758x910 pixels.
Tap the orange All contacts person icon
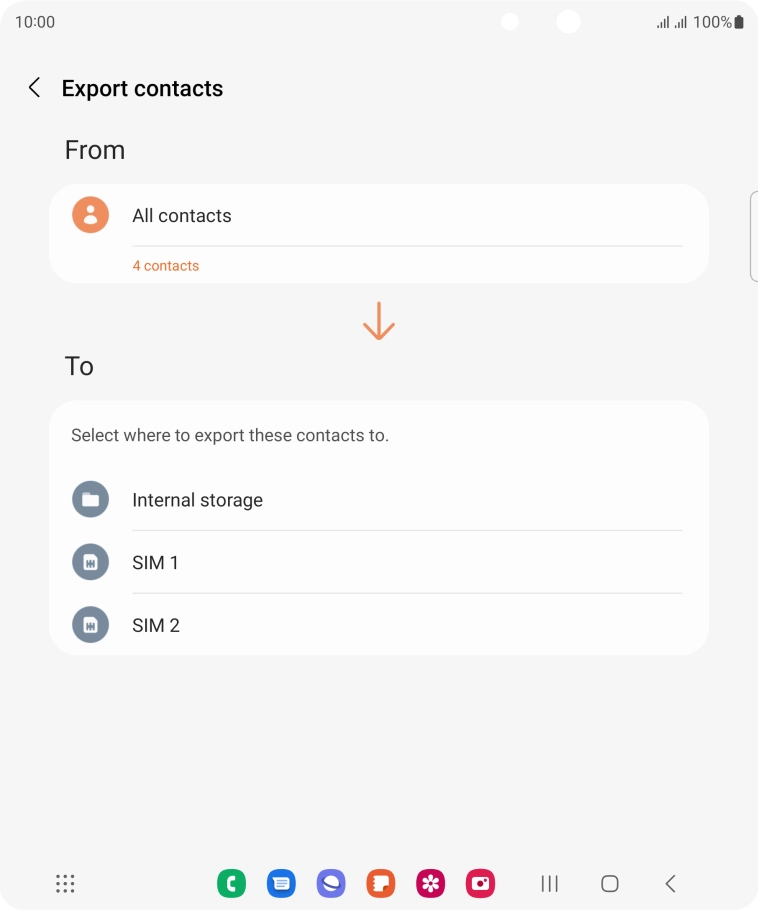90,215
